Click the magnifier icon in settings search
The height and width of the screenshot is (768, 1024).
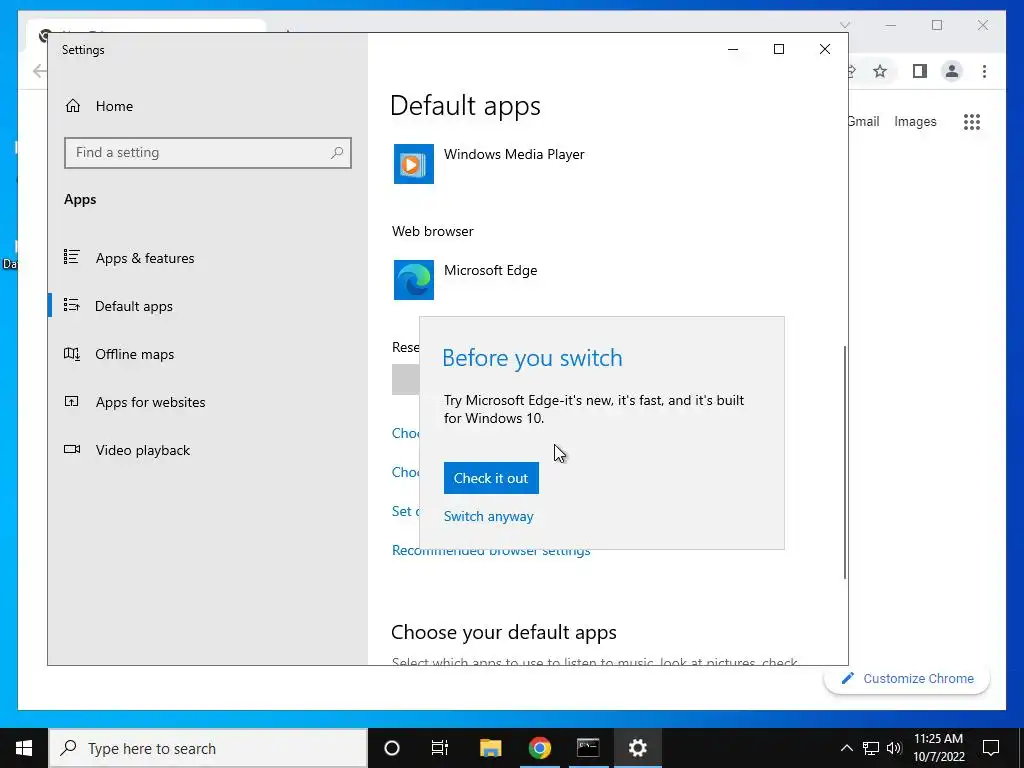(x=337, y=153)
